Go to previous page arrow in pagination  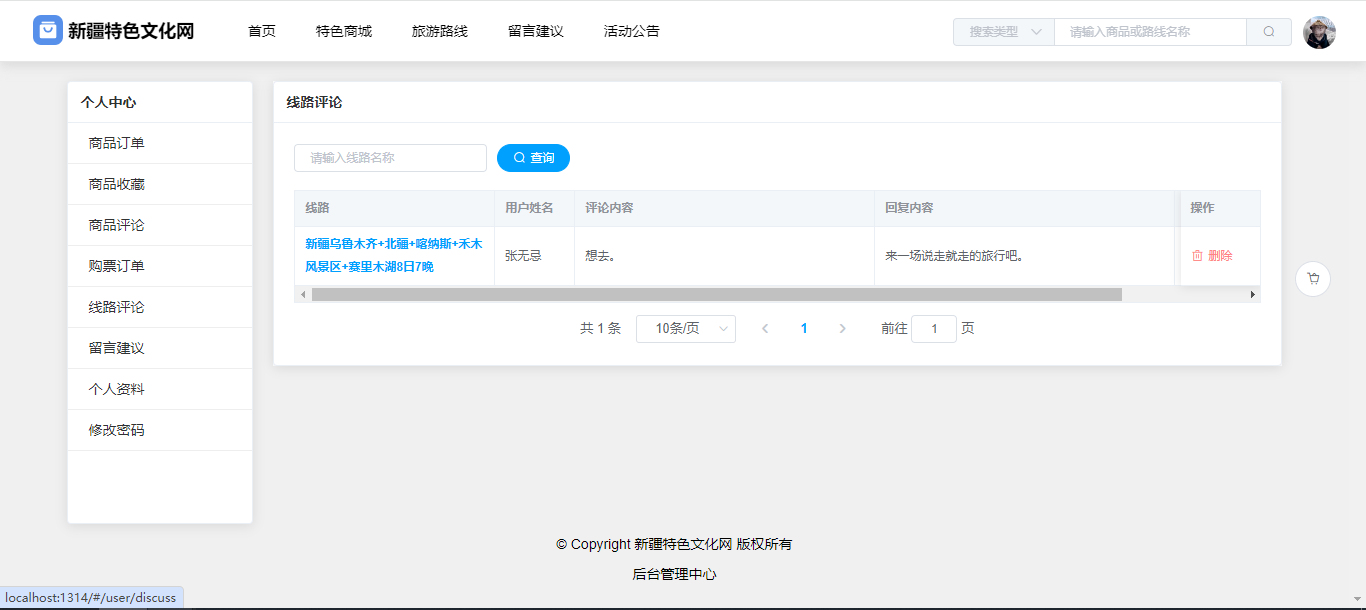point(765,329)
